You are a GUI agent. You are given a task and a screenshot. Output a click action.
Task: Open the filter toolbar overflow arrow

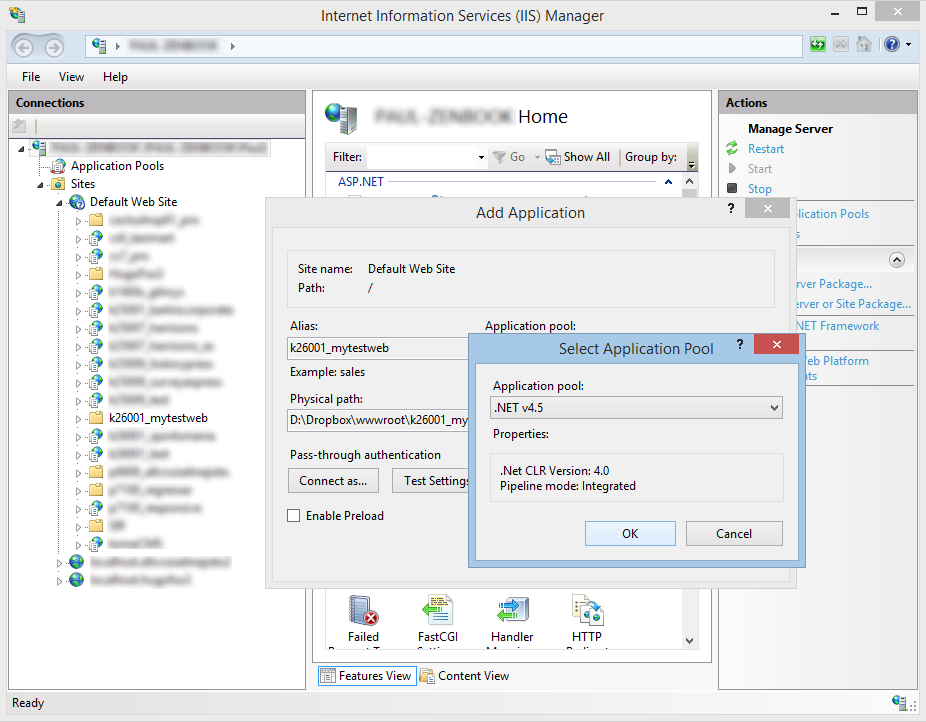coord(692,165)
